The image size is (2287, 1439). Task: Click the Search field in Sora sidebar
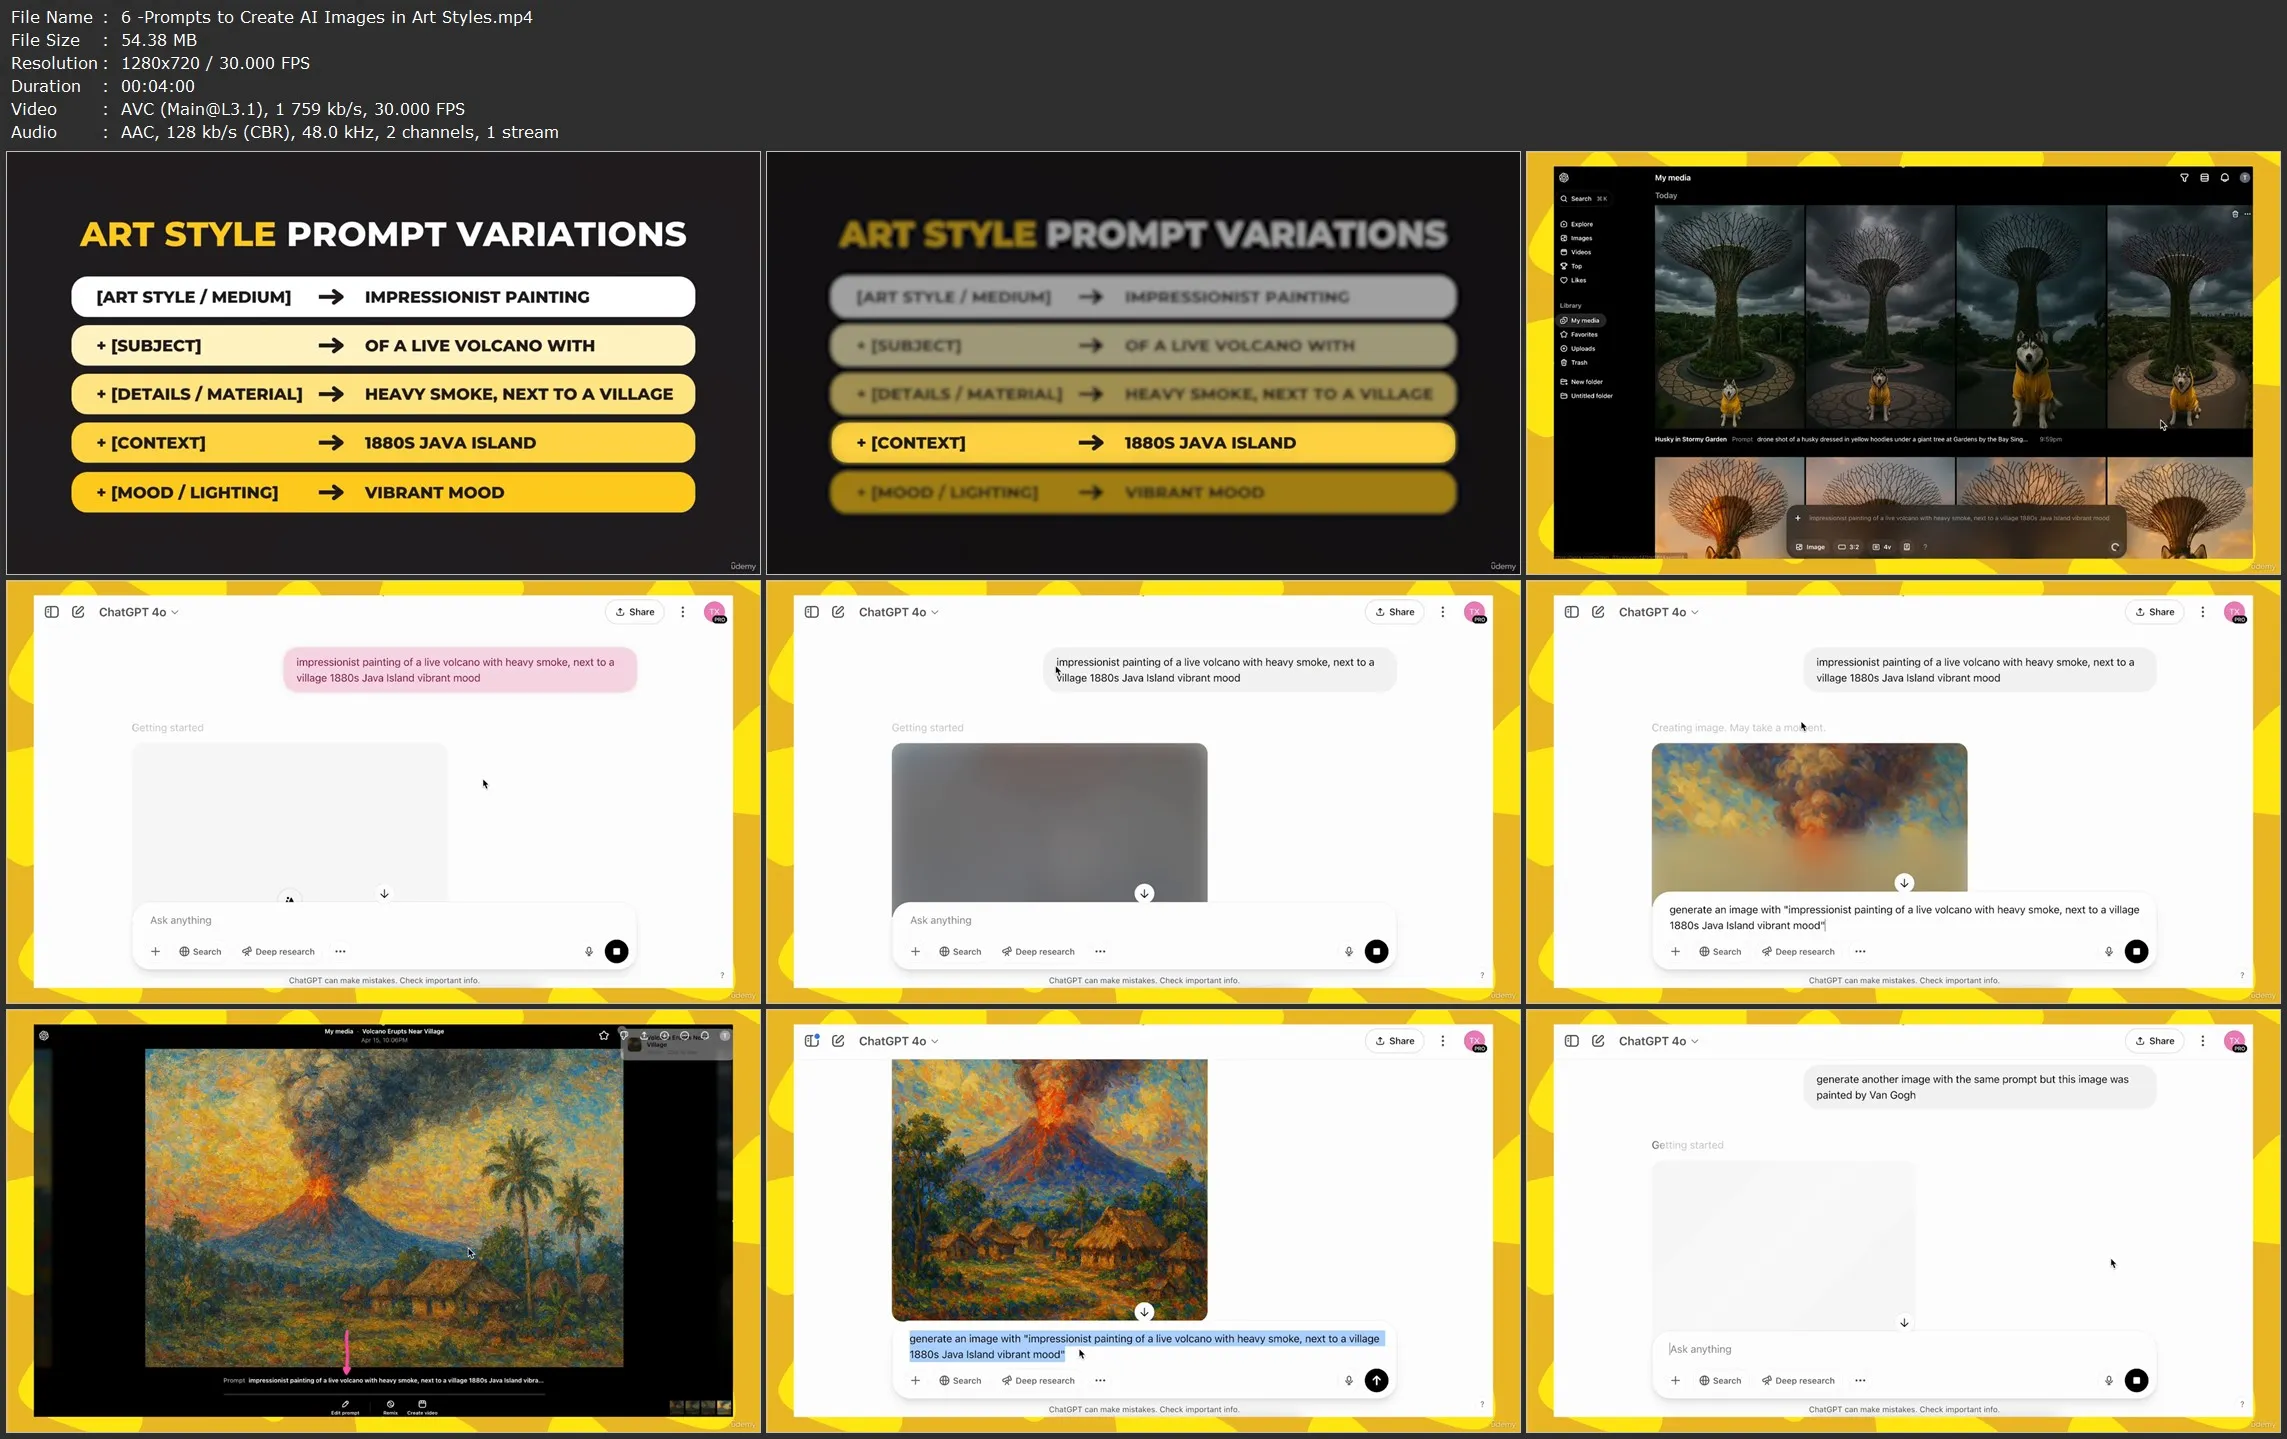tap(1584, 198)
